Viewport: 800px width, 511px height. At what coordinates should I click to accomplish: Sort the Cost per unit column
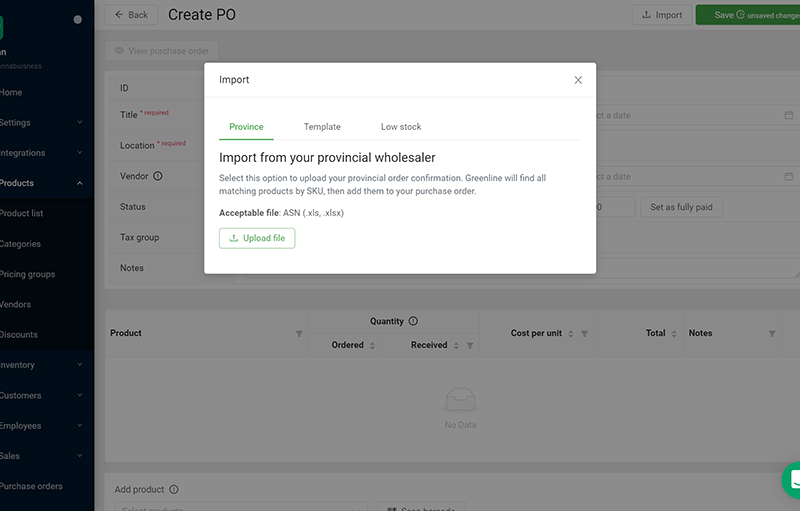pyautogui.click(x=570, y=334)
